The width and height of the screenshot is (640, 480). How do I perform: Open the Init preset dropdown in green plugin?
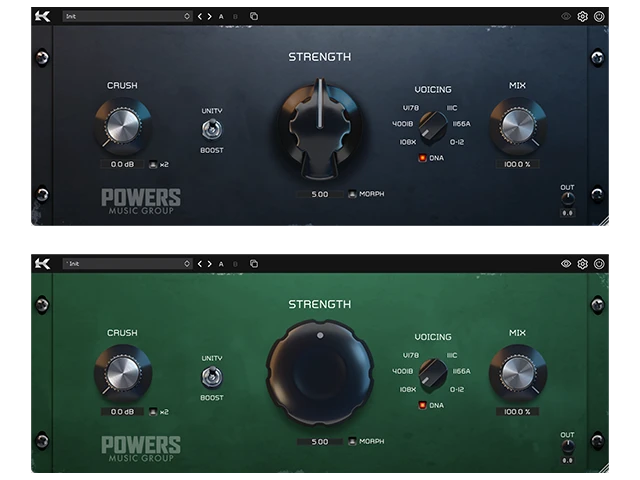(x=127, y=264)
